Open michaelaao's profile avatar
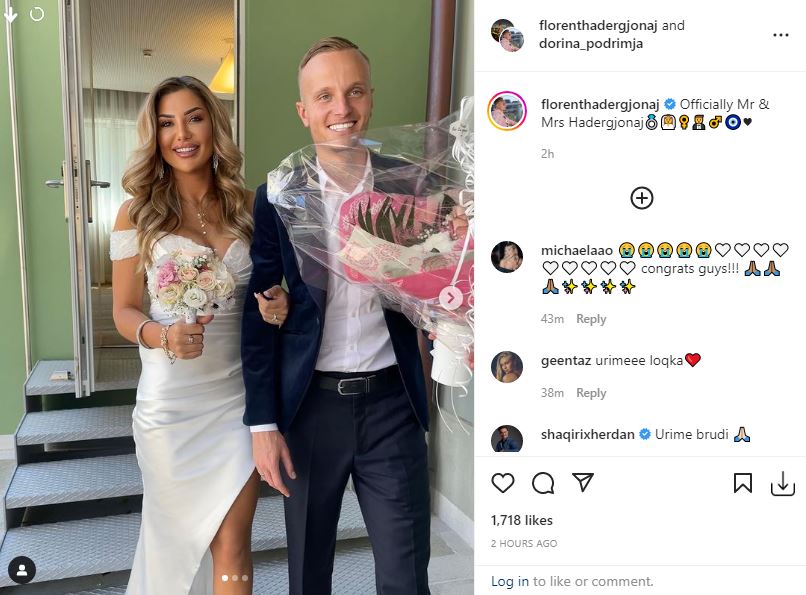The width and height of the screenshot is (806, 595). (x=507, y=256)
